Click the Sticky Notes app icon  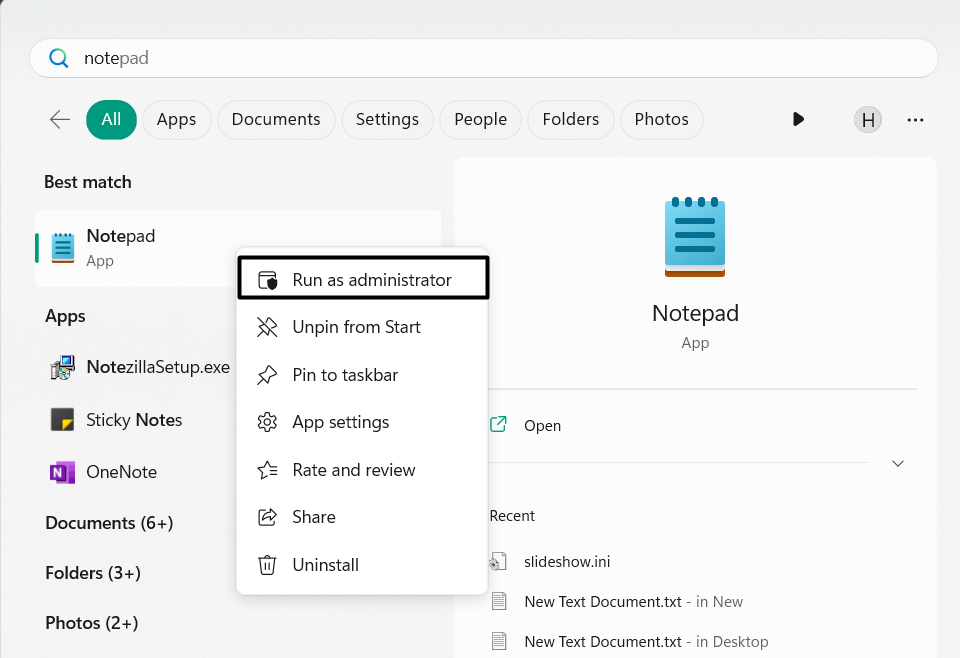tap(62, 420)
